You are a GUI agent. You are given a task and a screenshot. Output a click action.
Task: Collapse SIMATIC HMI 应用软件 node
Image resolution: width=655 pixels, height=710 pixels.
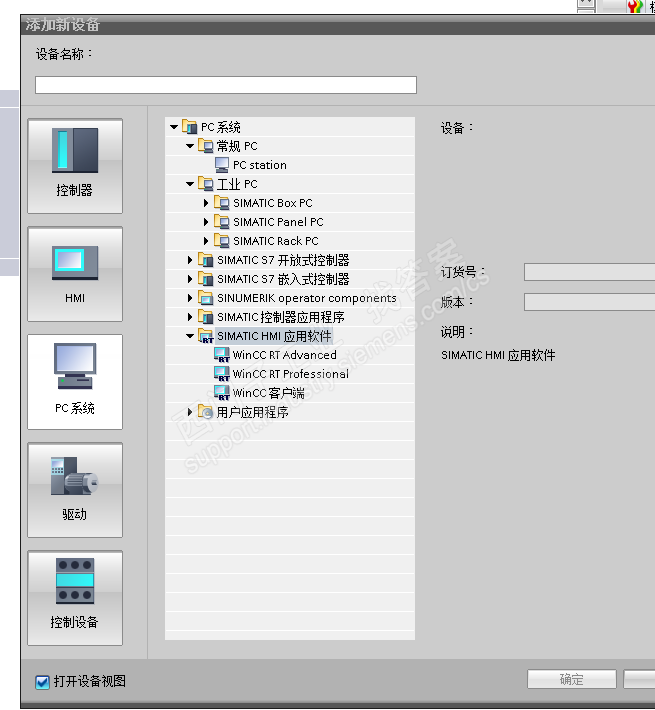[x=190, y=336]
